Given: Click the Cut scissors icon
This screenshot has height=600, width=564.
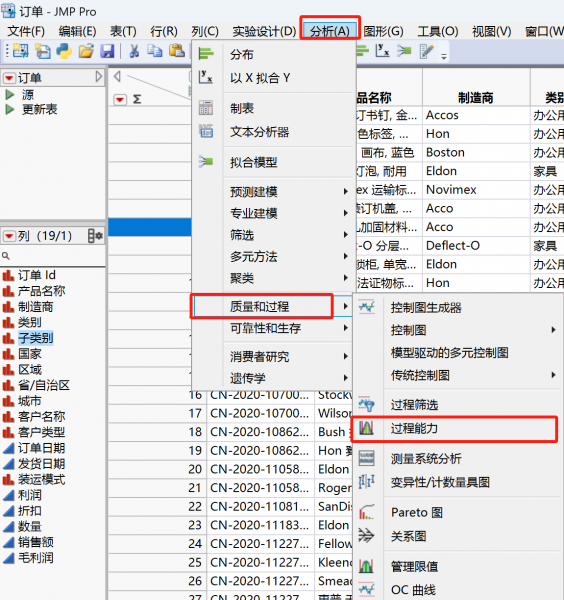Looking at the screenshot, I should (134, 51).
